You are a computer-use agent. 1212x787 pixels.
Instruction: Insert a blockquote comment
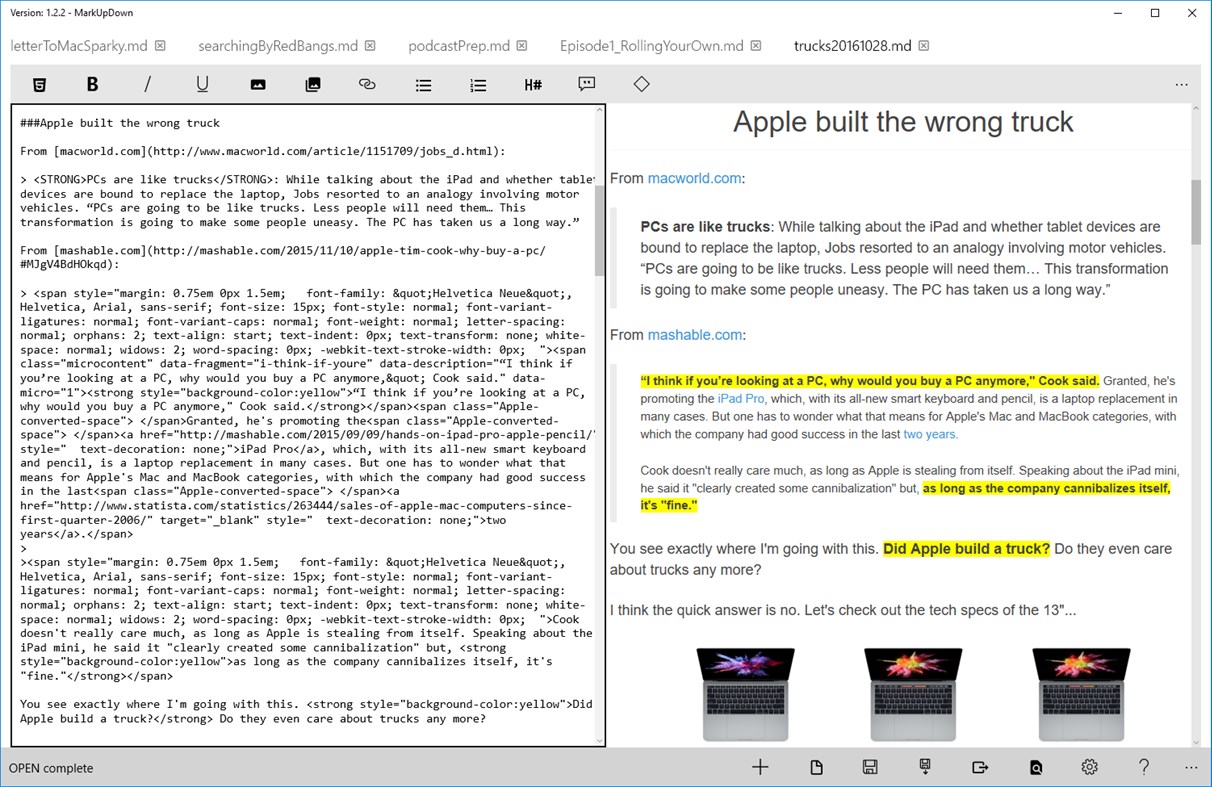[587, 84]
